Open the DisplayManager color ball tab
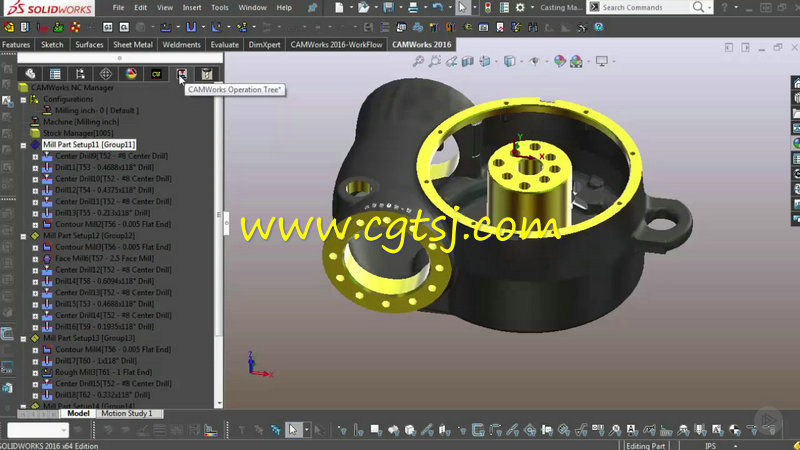Screen dimensions: 800x450 point(131,74)
